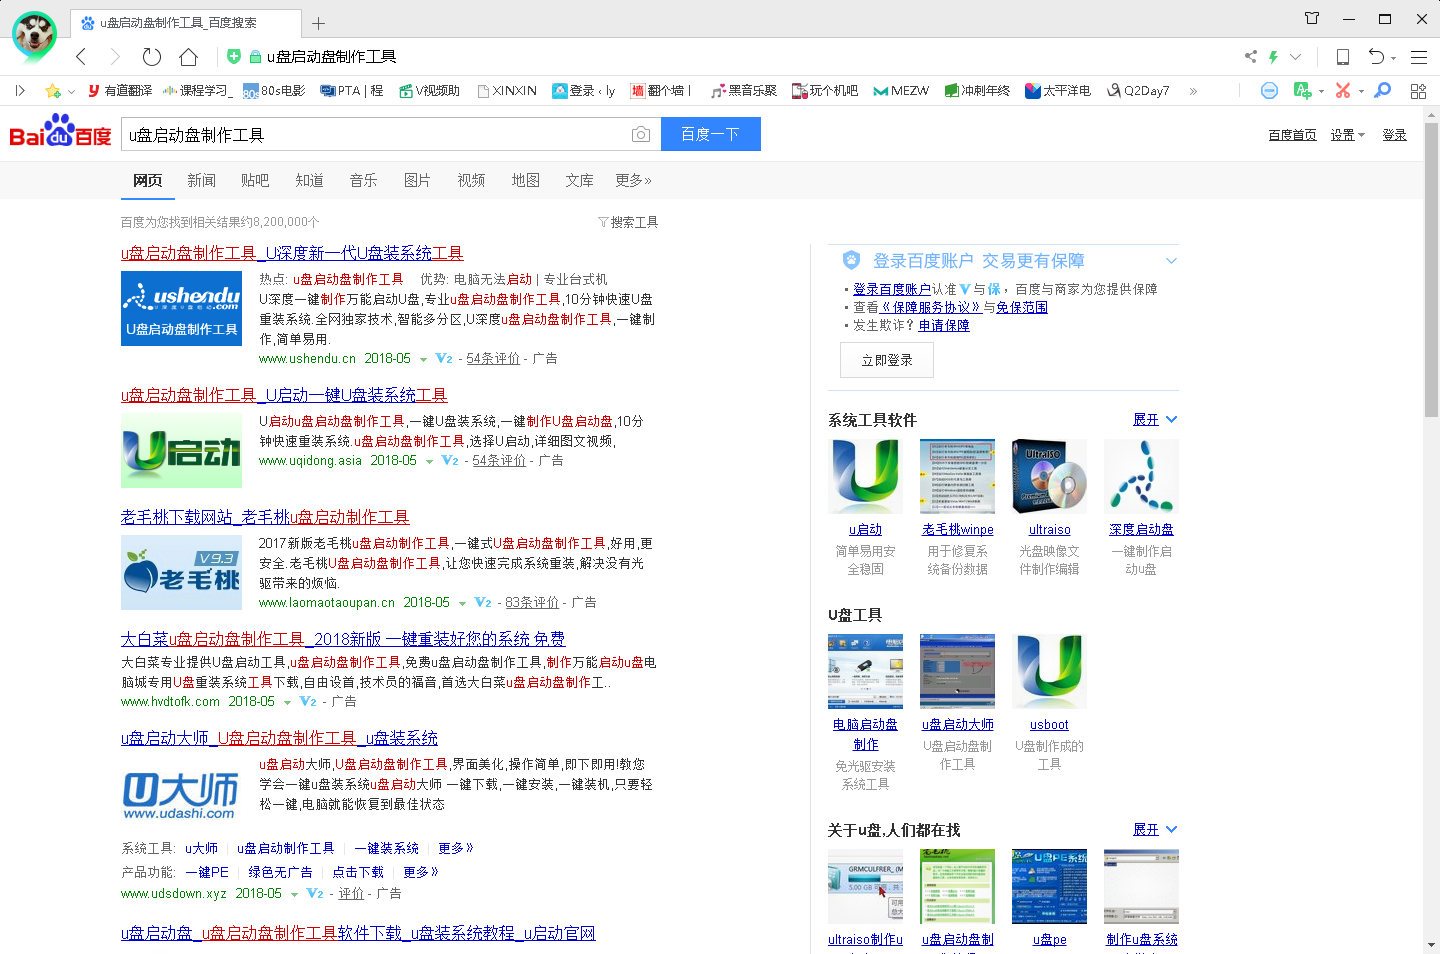Switch to the 文库 tab
Screen dimensions: 1440x954
click(579, 180)
